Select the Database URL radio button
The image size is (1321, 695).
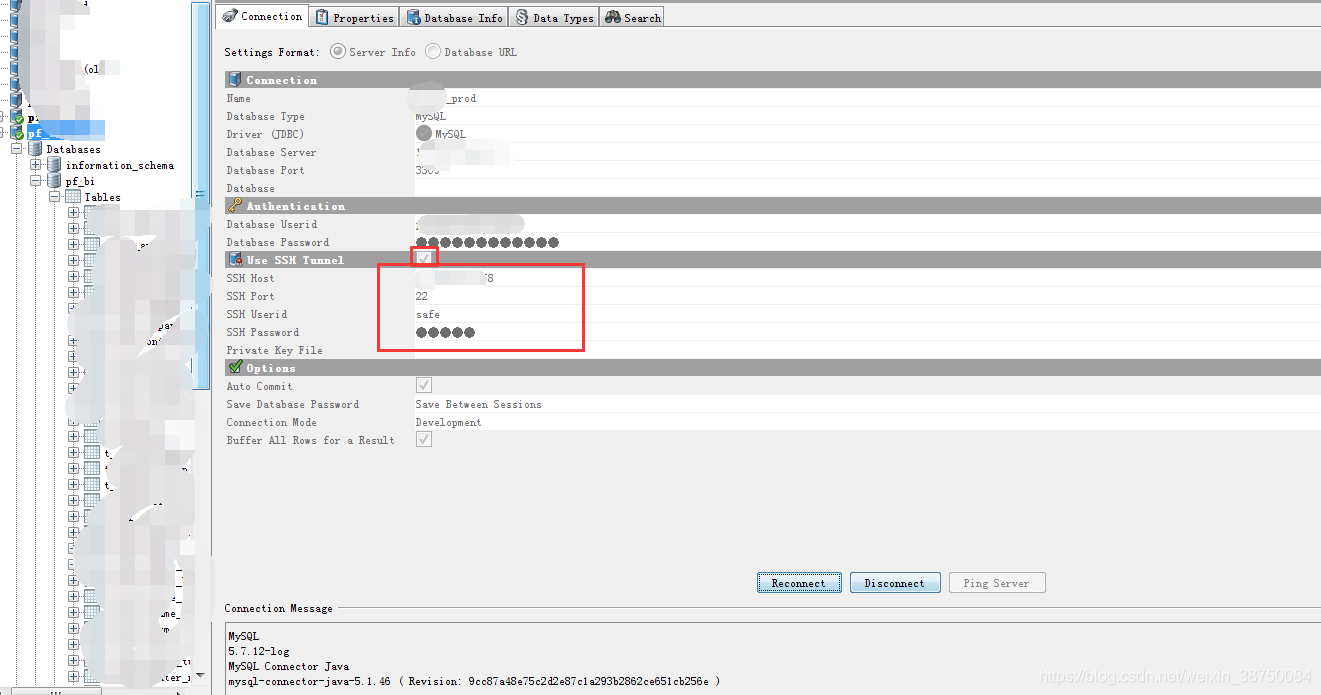[x=432, y=51]
